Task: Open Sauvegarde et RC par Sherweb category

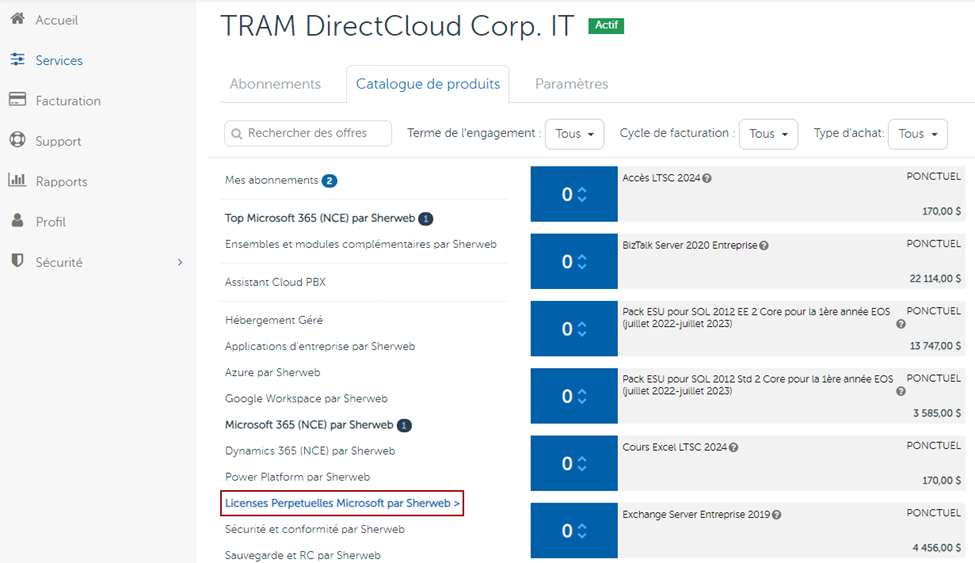Action: [x=303, y=556]
